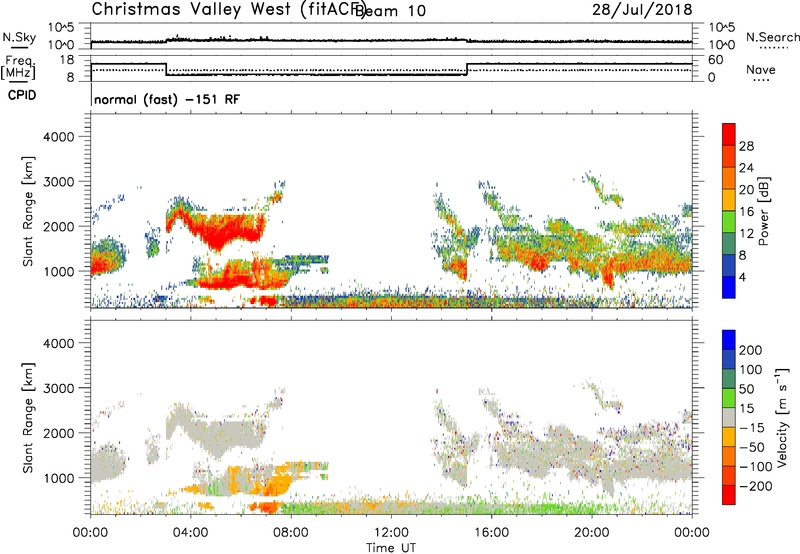Click the 'Christmas Valley West (fitACF)' title

coord(229,9)
